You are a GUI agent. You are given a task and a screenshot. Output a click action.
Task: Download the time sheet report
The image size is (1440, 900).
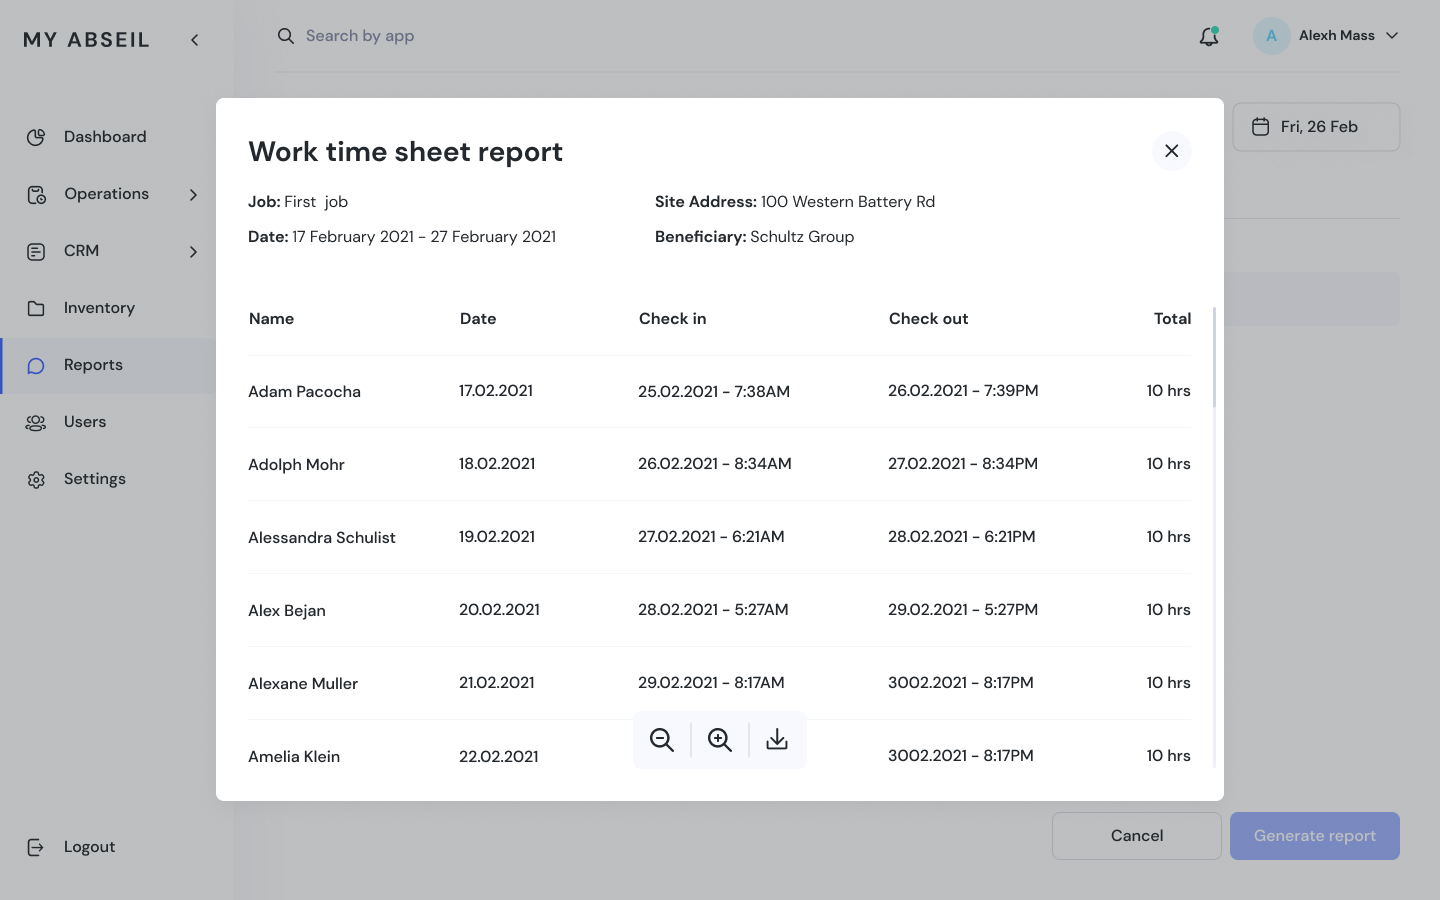[777, 740]
